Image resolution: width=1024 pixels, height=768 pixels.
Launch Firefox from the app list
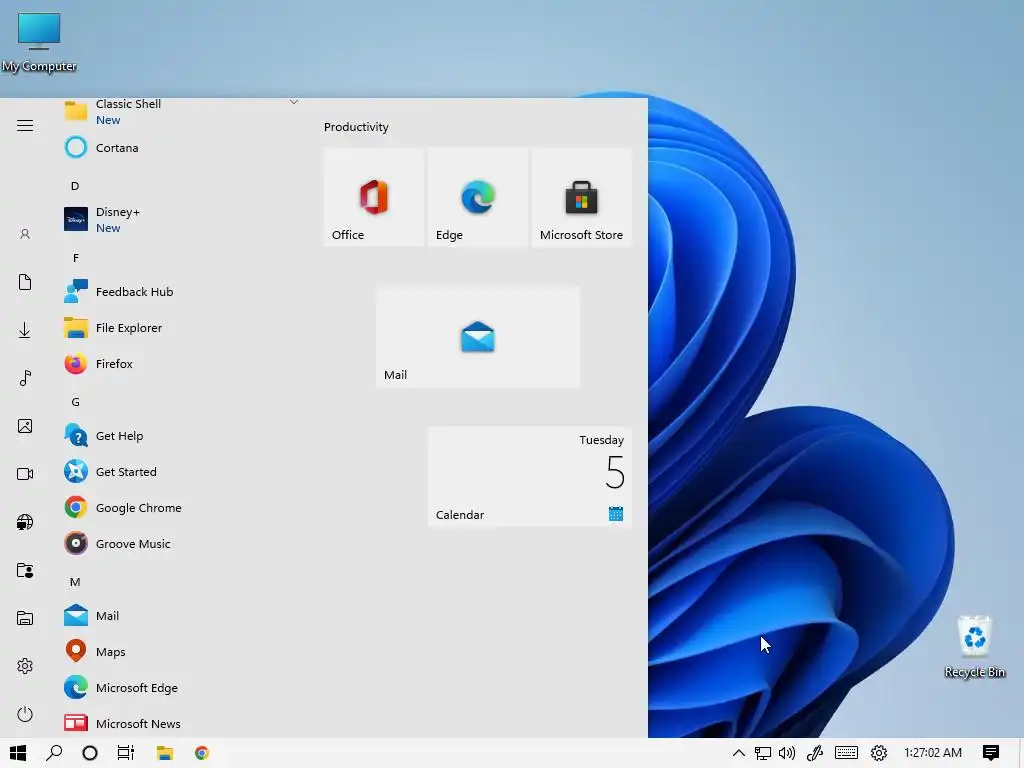182,364
